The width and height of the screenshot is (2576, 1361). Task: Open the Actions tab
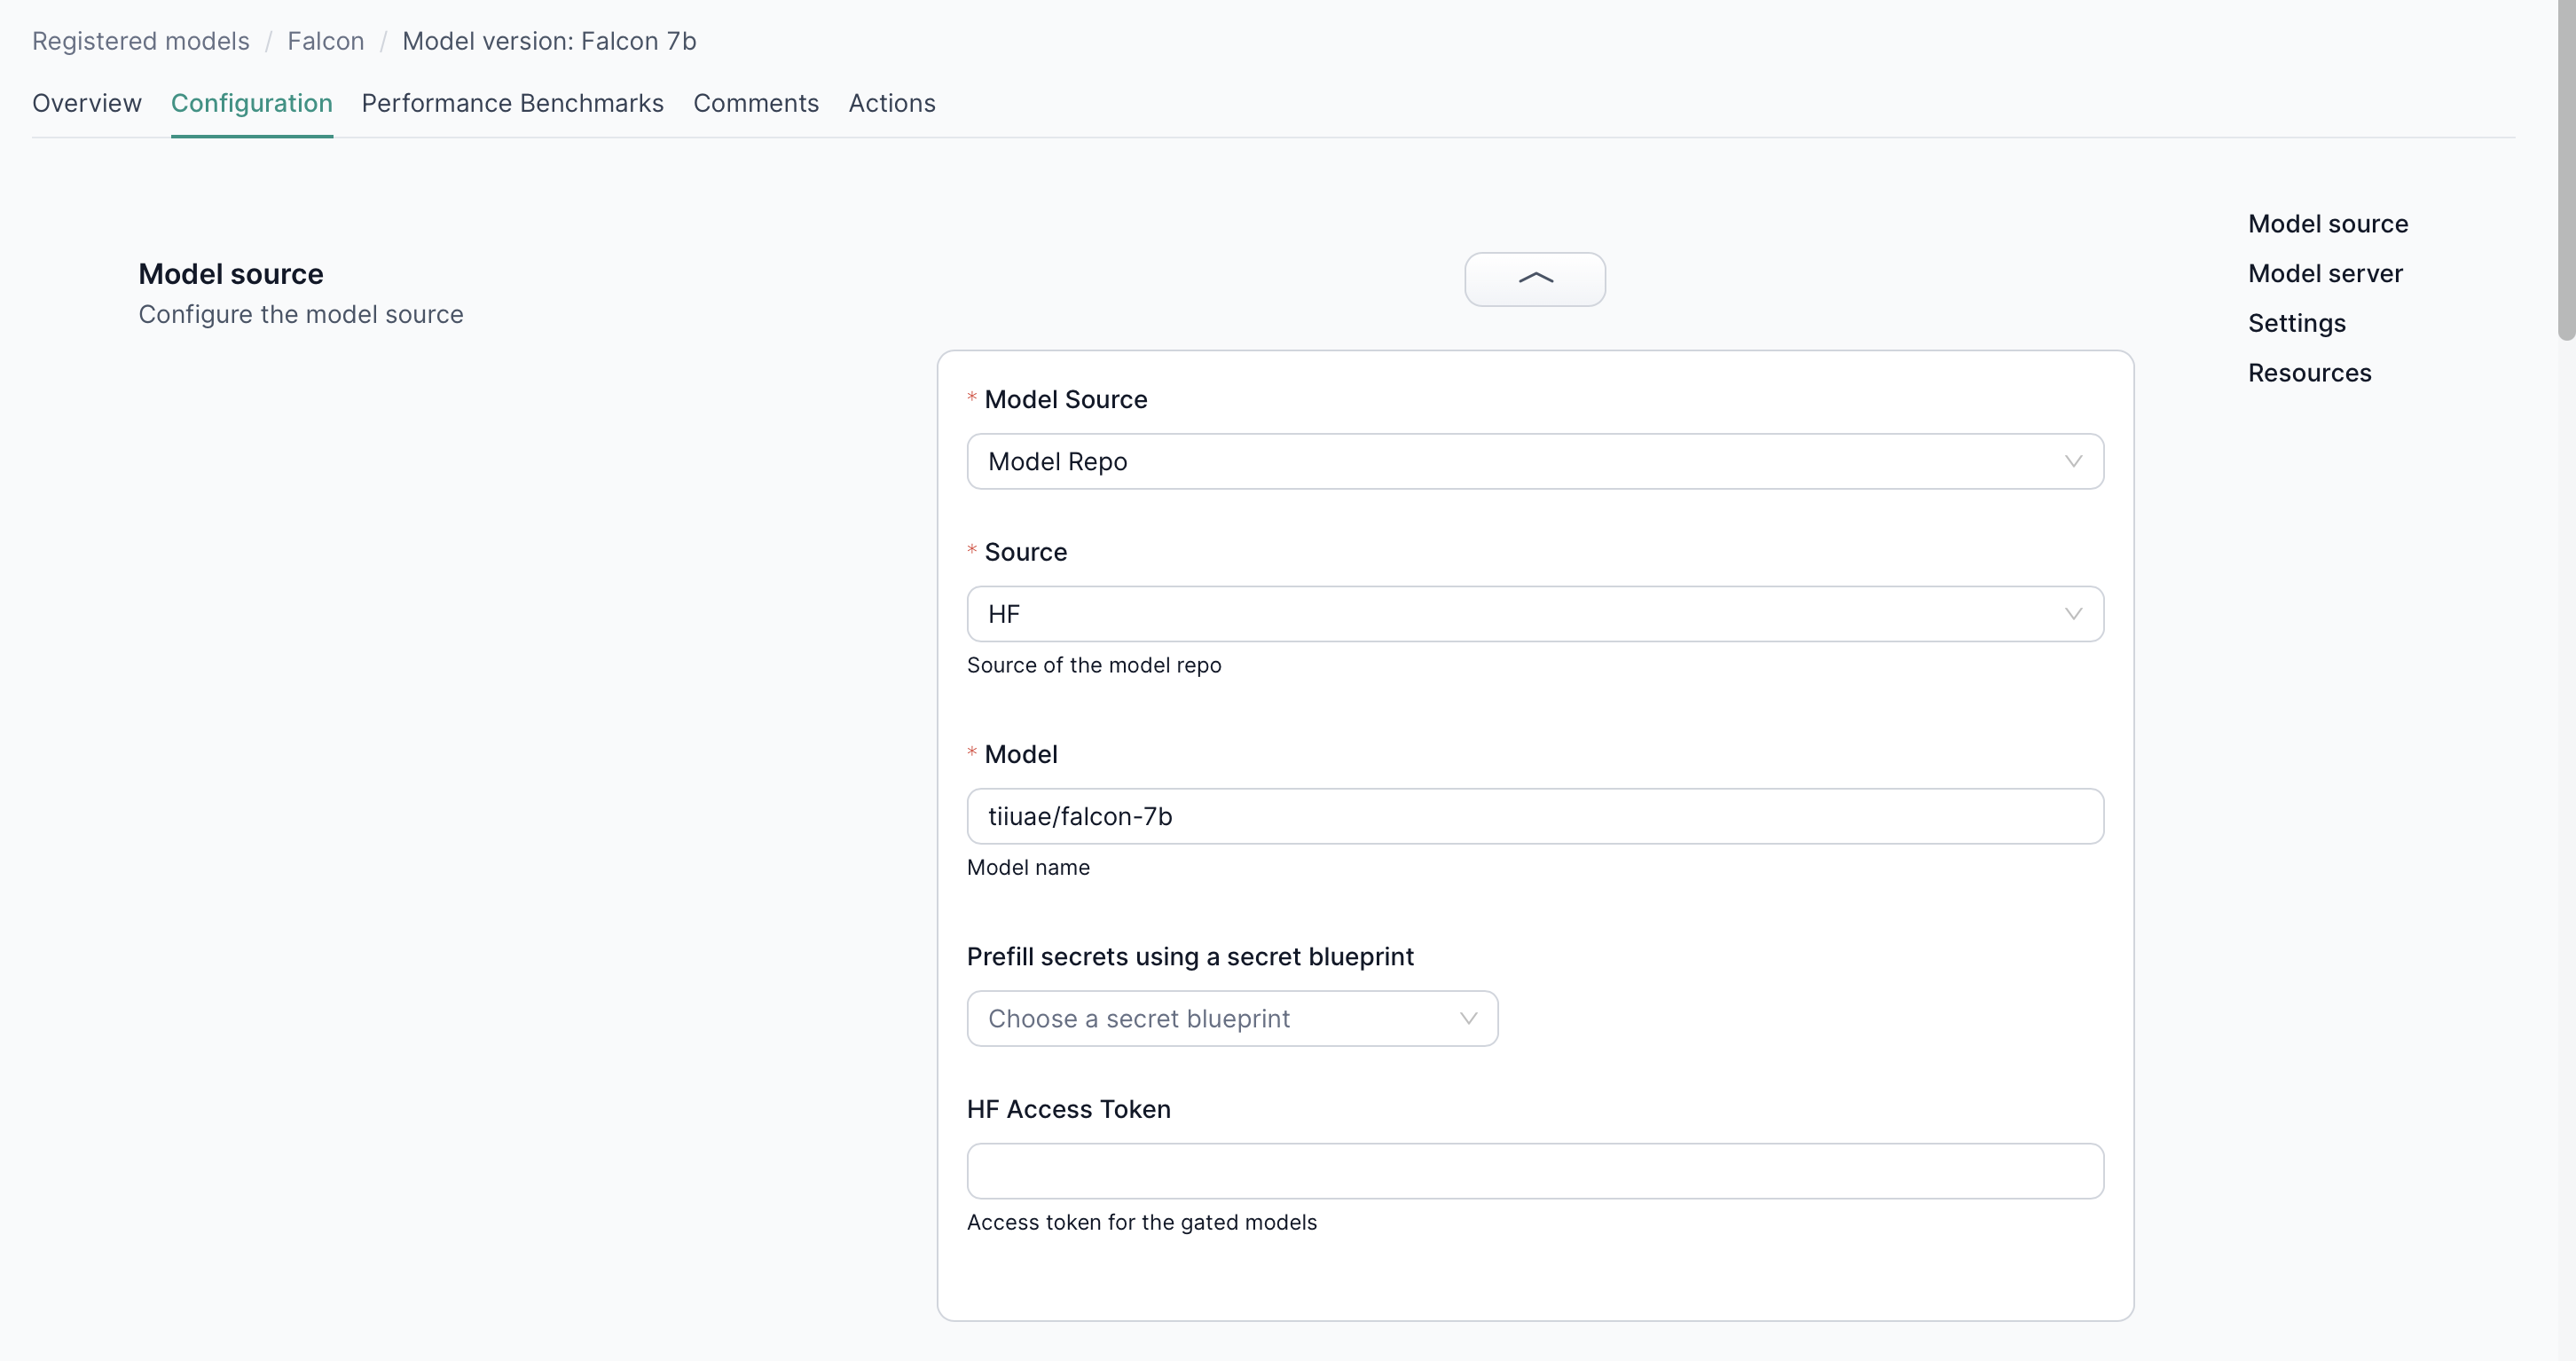tap(891, 103)
